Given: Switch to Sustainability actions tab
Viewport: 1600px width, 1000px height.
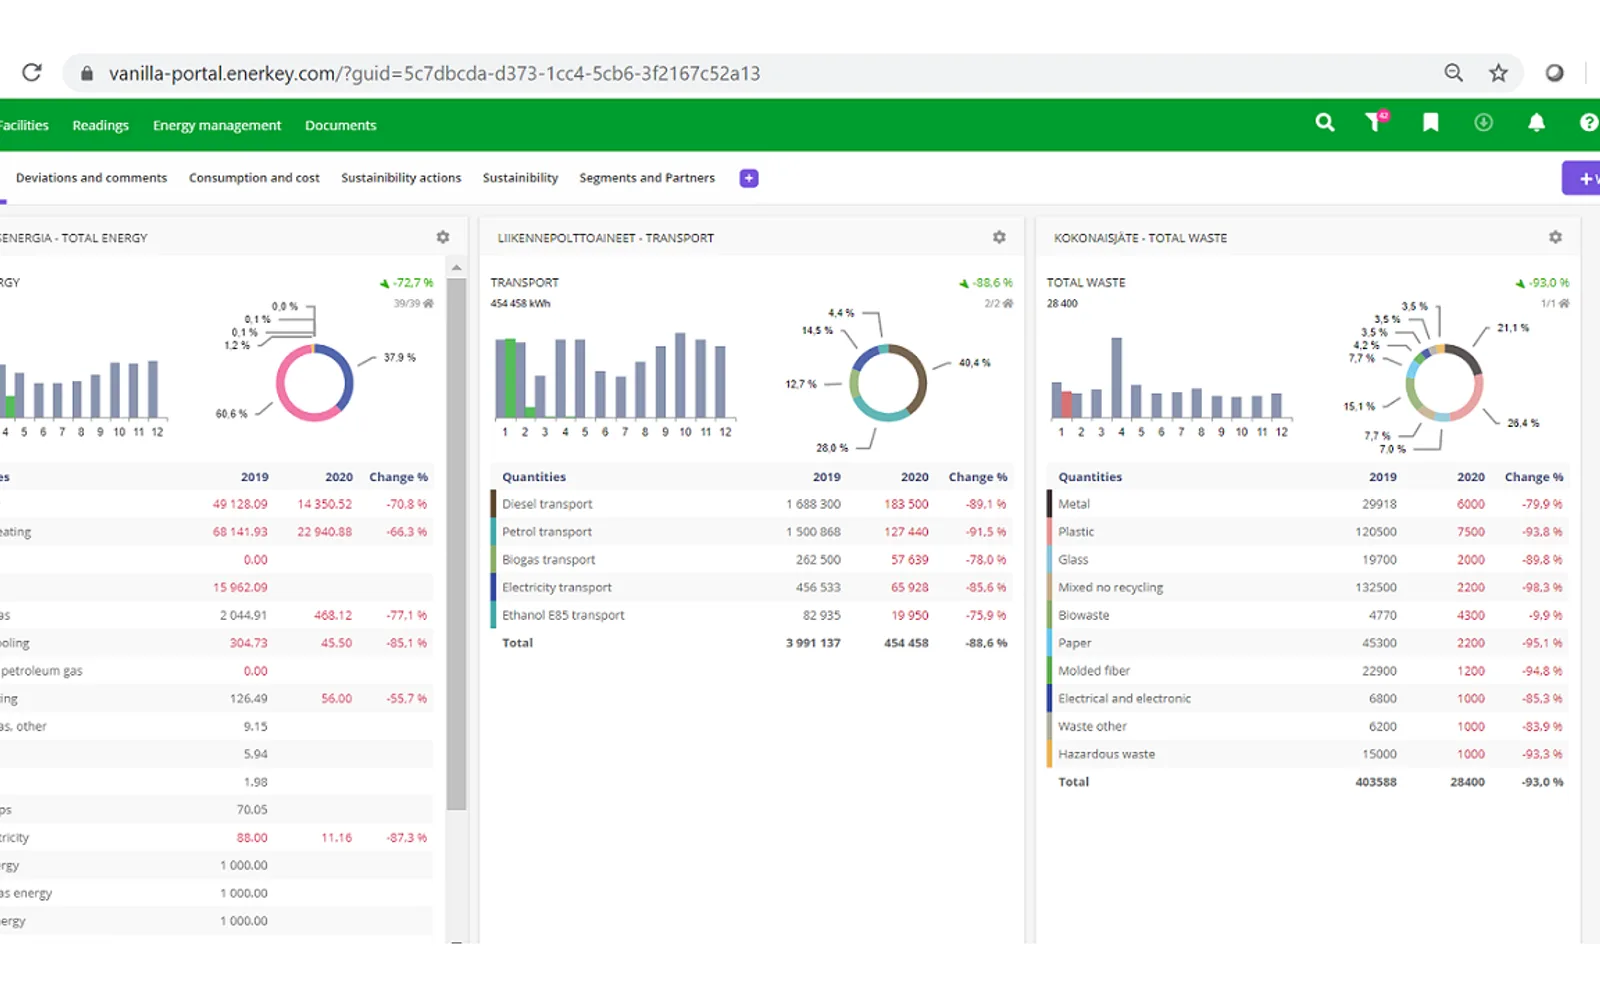Looking at the screenshot, I should (x=401, y=178).
